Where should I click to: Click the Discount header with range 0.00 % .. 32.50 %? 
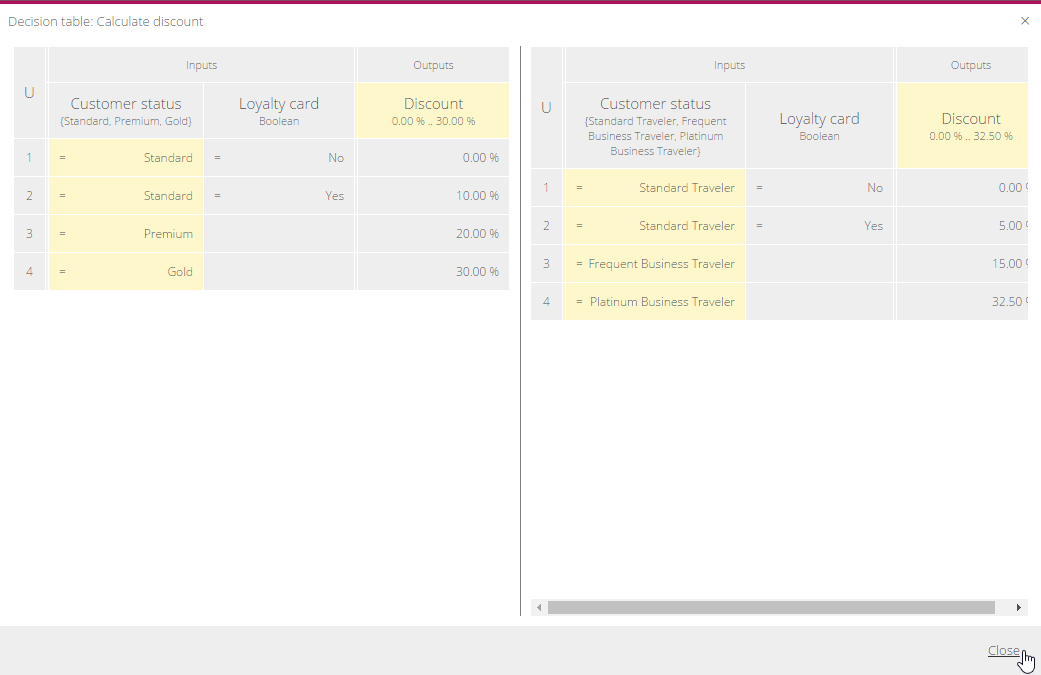tap(969, 125)
